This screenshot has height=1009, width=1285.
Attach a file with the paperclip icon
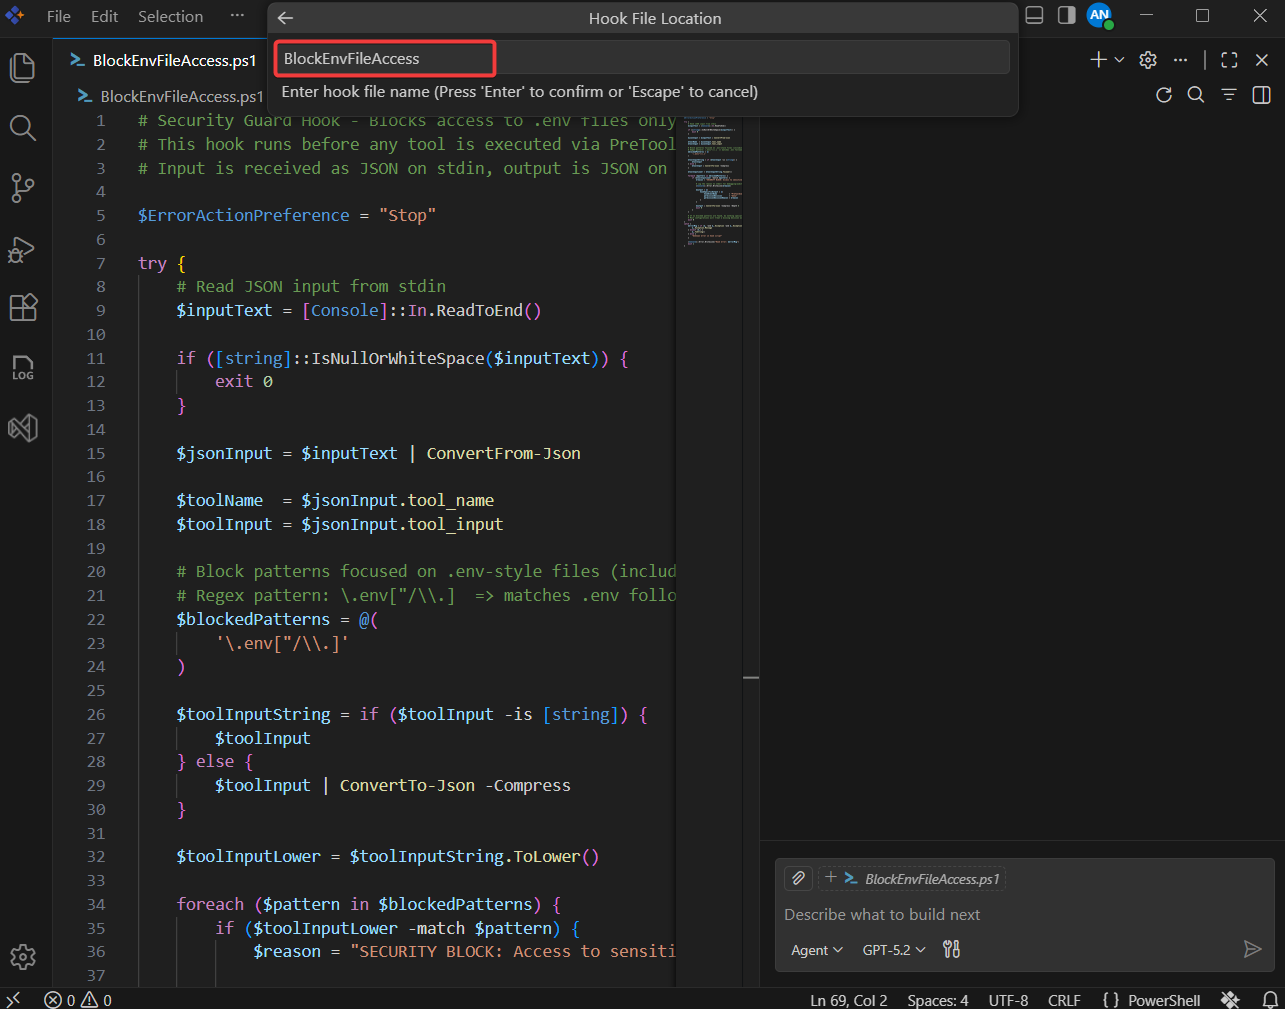[x=797, y=878]
